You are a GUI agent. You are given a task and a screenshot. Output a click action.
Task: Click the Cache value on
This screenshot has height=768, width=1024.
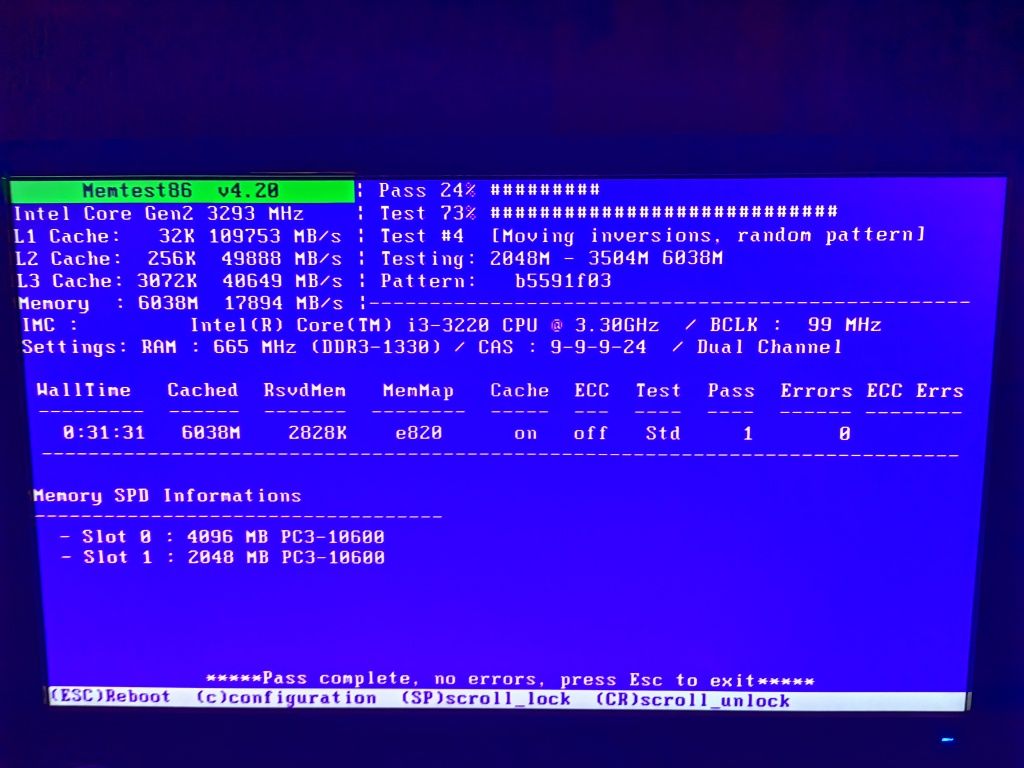(526, 434)
